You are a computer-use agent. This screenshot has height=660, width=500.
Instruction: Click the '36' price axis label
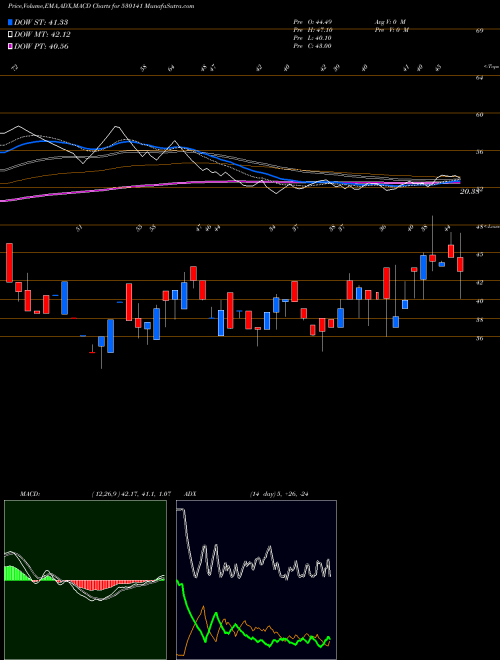[479, 338]
